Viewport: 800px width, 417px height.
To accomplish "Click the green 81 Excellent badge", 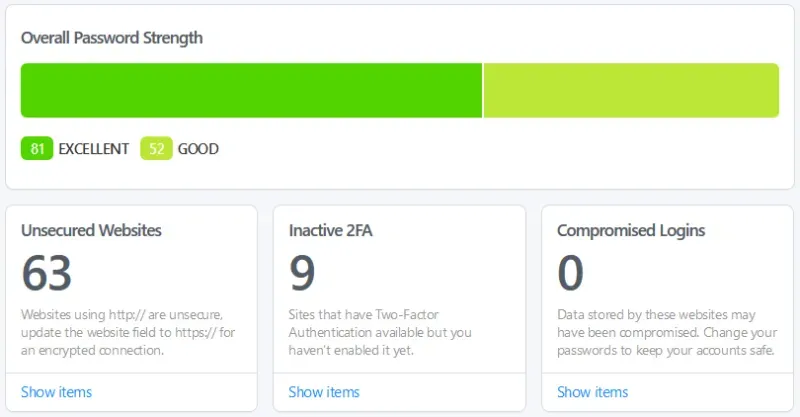I will coord(37,149).
